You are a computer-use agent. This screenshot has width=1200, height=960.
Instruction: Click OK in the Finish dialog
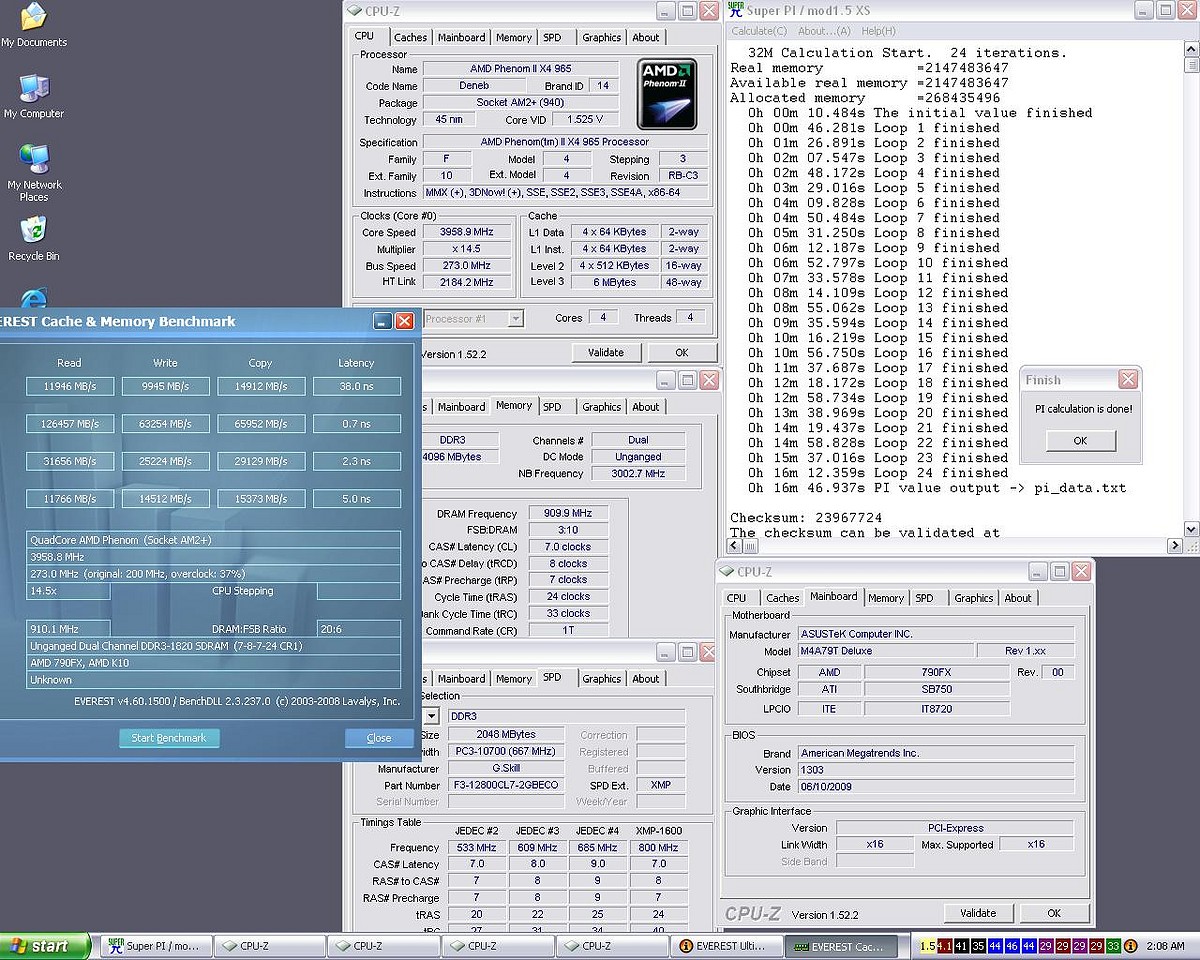1080,441
